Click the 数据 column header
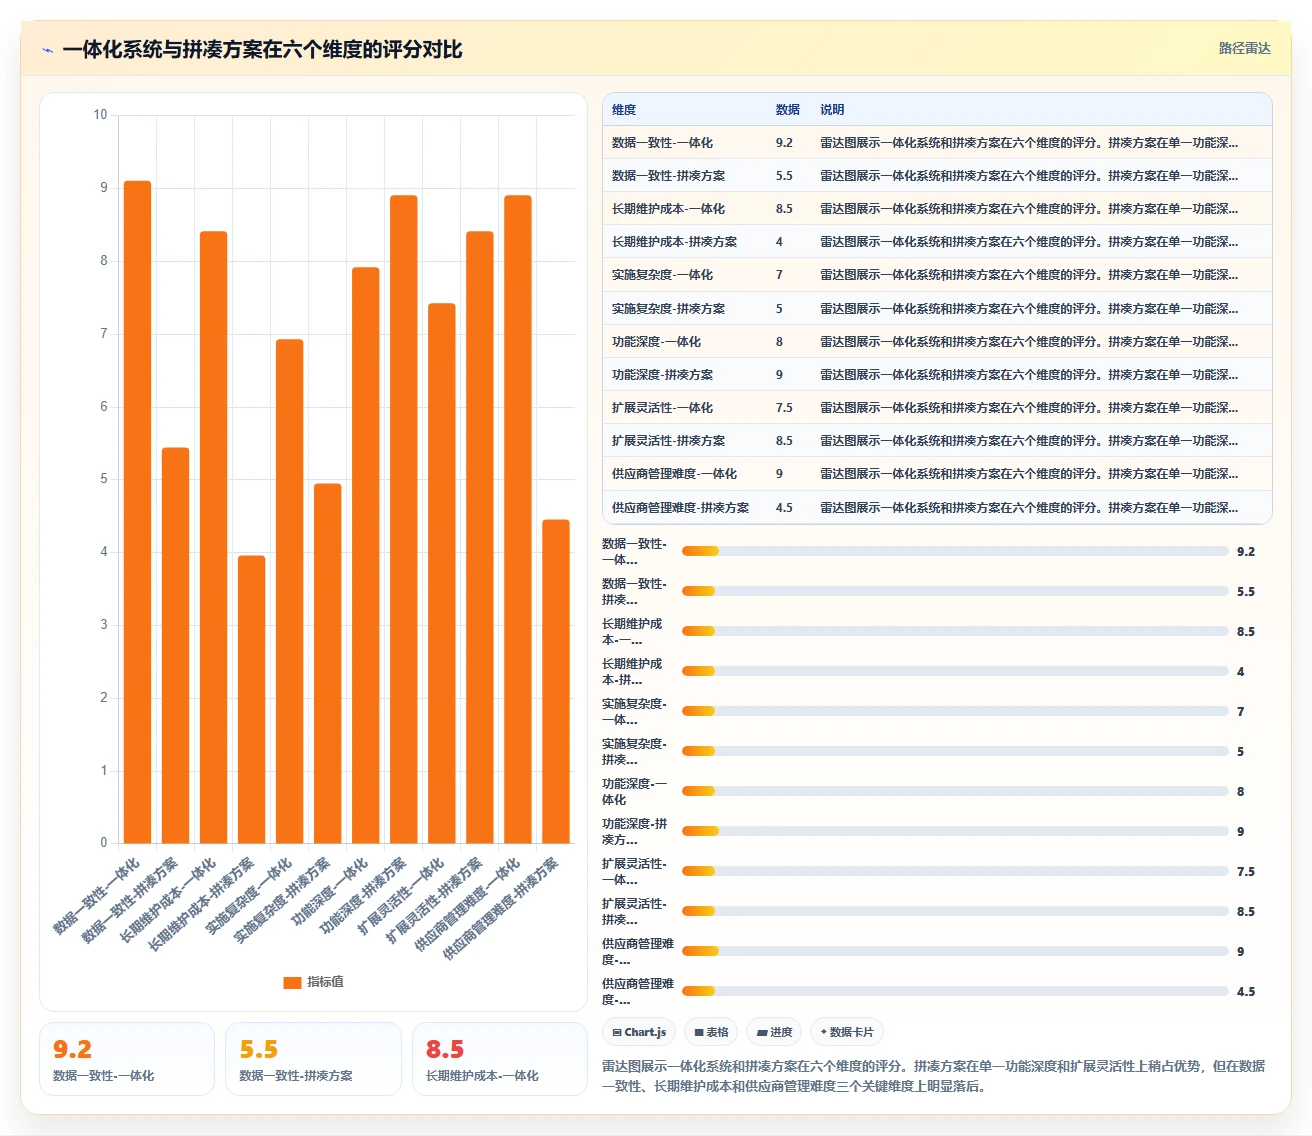 point(788,110)
